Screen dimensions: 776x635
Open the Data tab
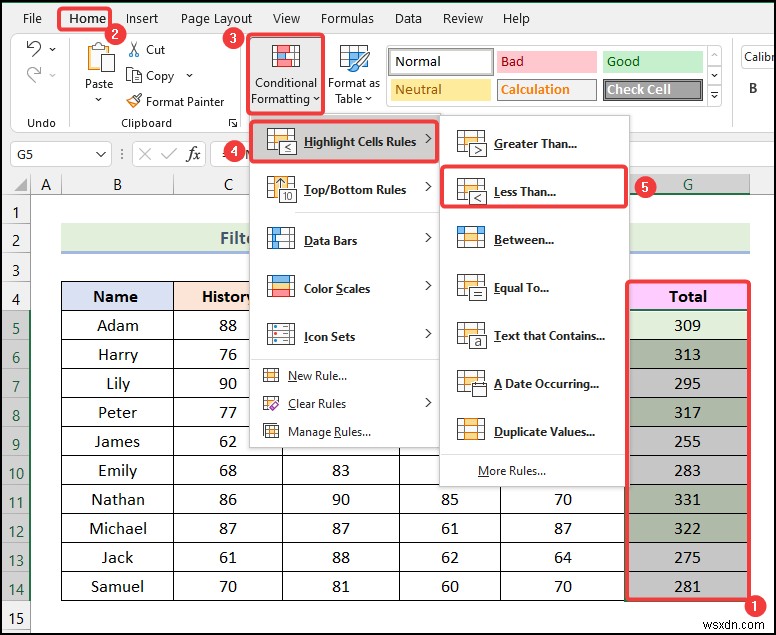click(408, 19)
